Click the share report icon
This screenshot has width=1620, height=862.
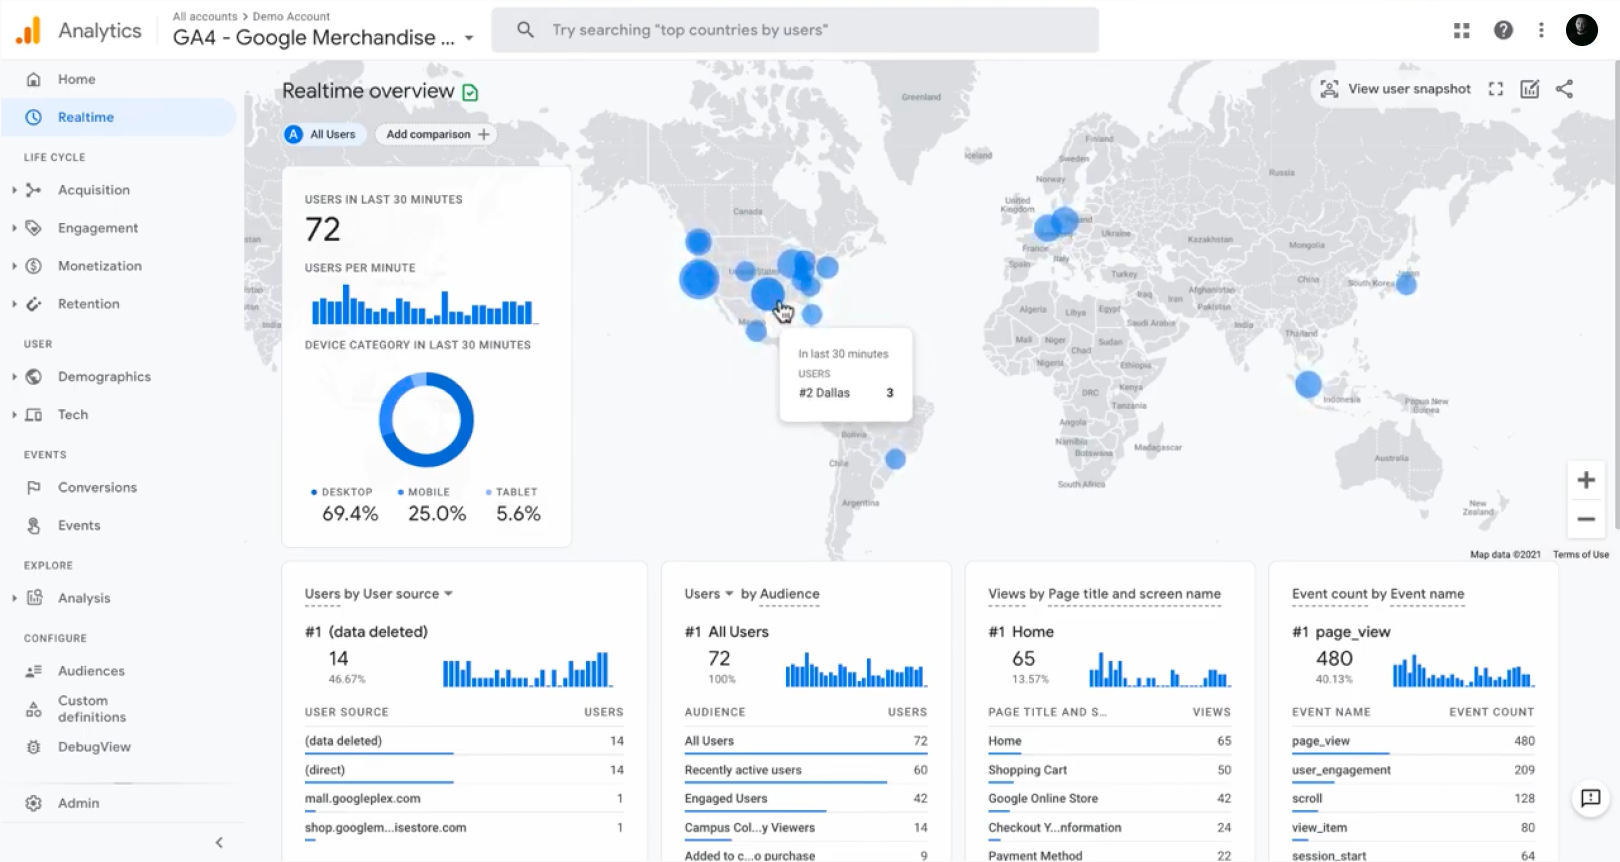pos(1565,89)
